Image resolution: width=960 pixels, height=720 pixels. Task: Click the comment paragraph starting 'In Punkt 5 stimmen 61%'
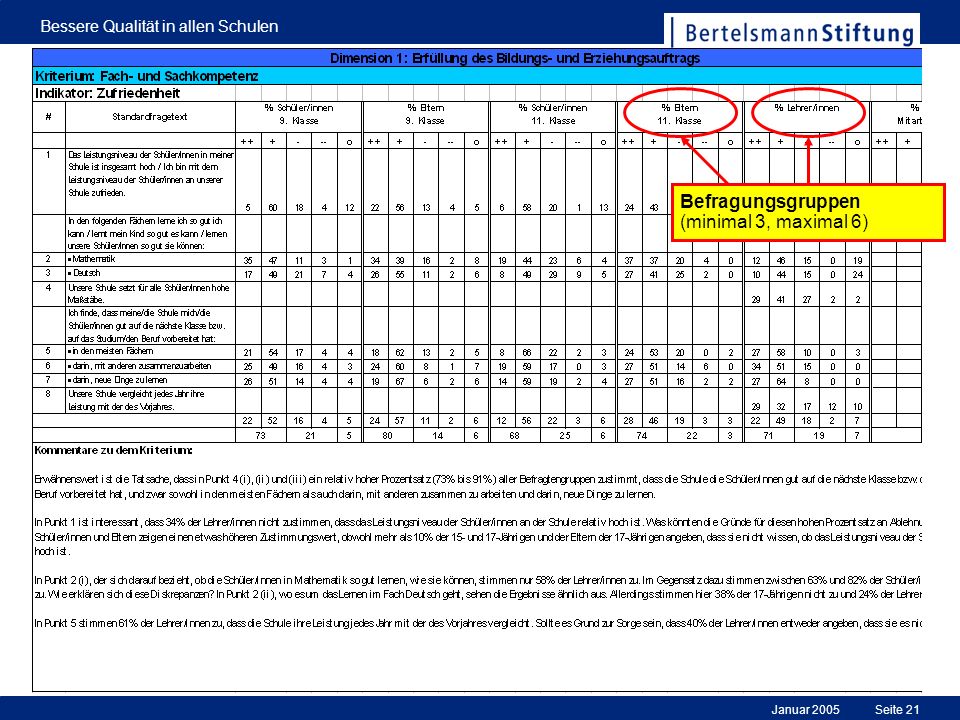point(478,623)
